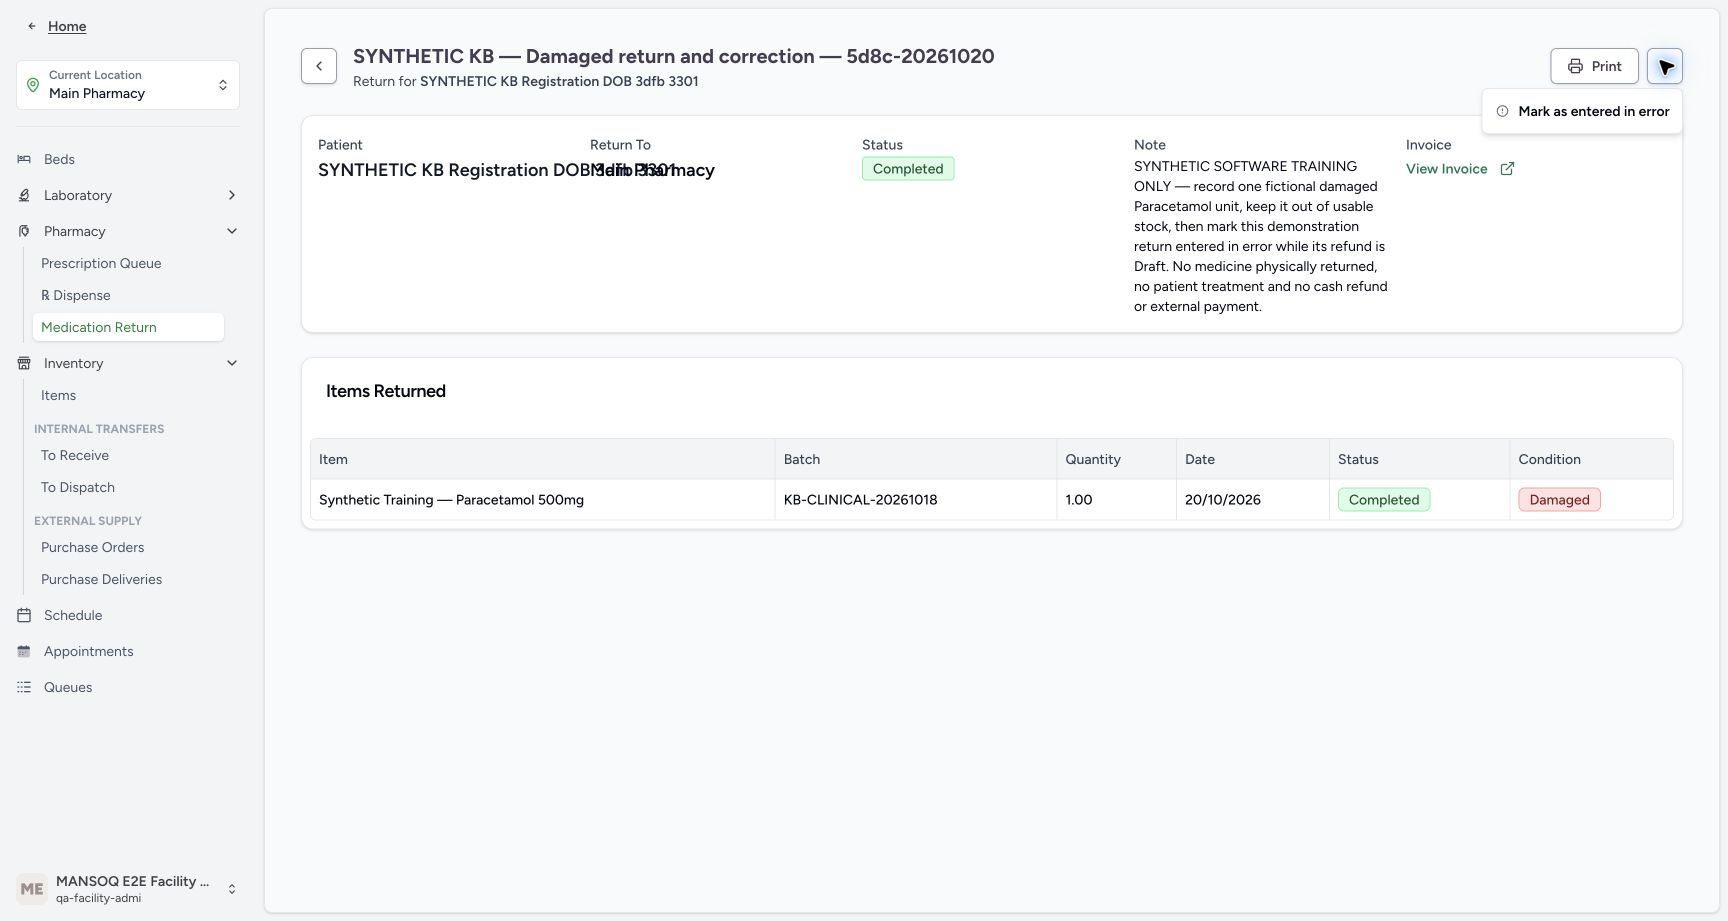
Task: Click the Appointments calendar icon
Action: tap(24, 651)
